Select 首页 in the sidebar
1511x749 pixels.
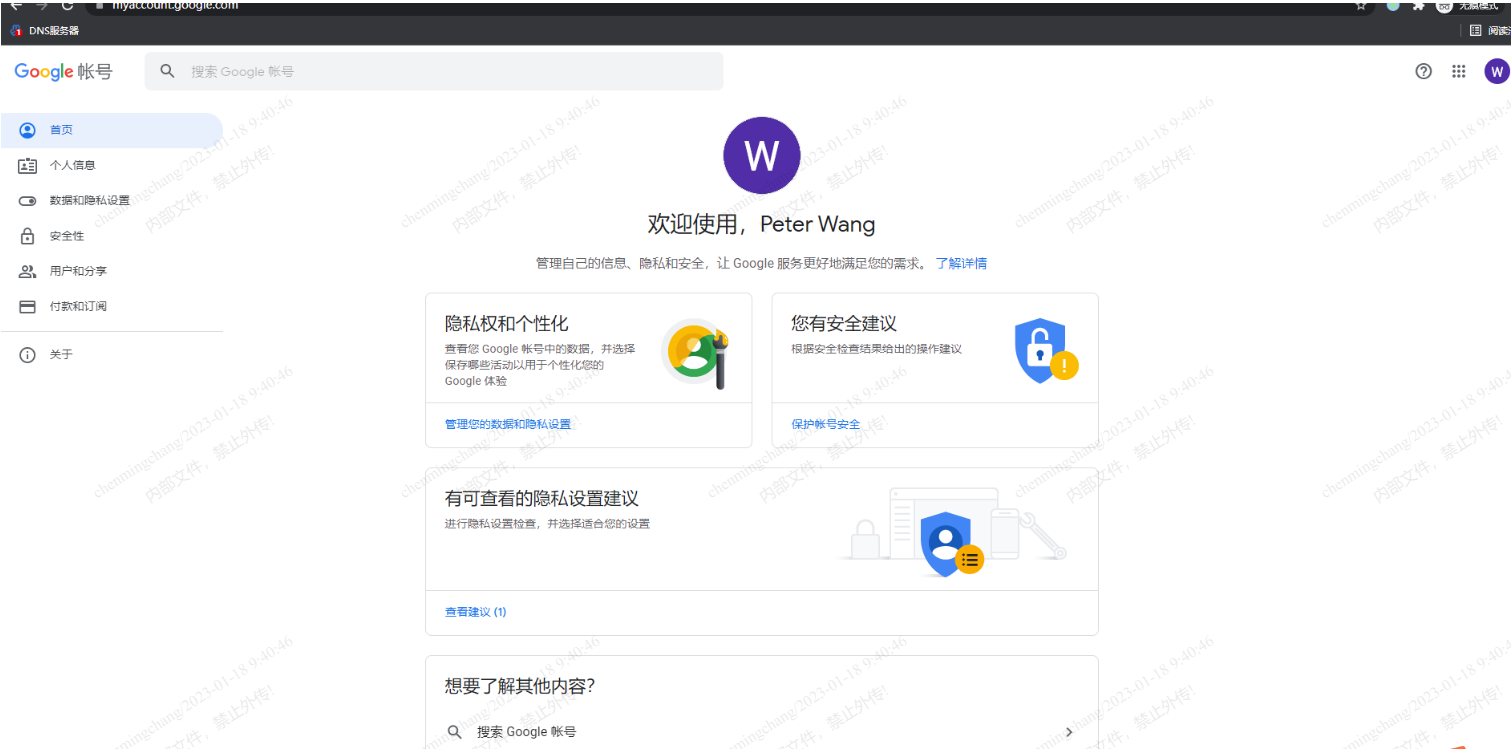click(x=111, y=130)
